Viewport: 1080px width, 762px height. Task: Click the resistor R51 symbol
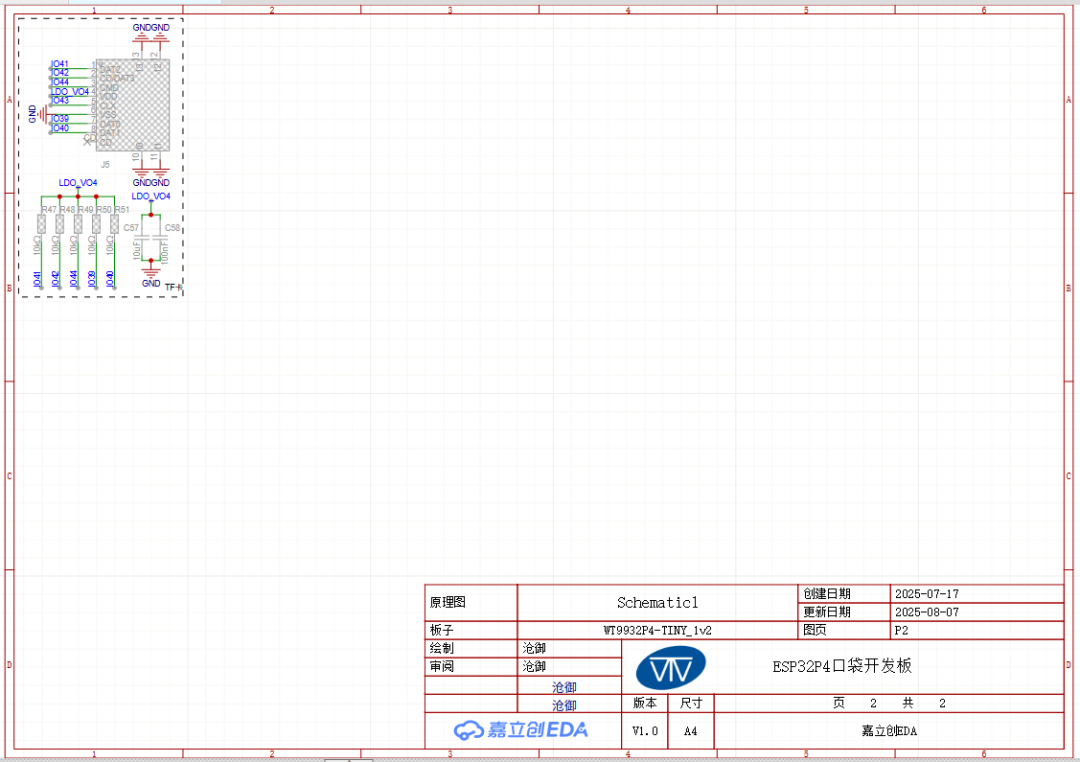click(114, 224)
